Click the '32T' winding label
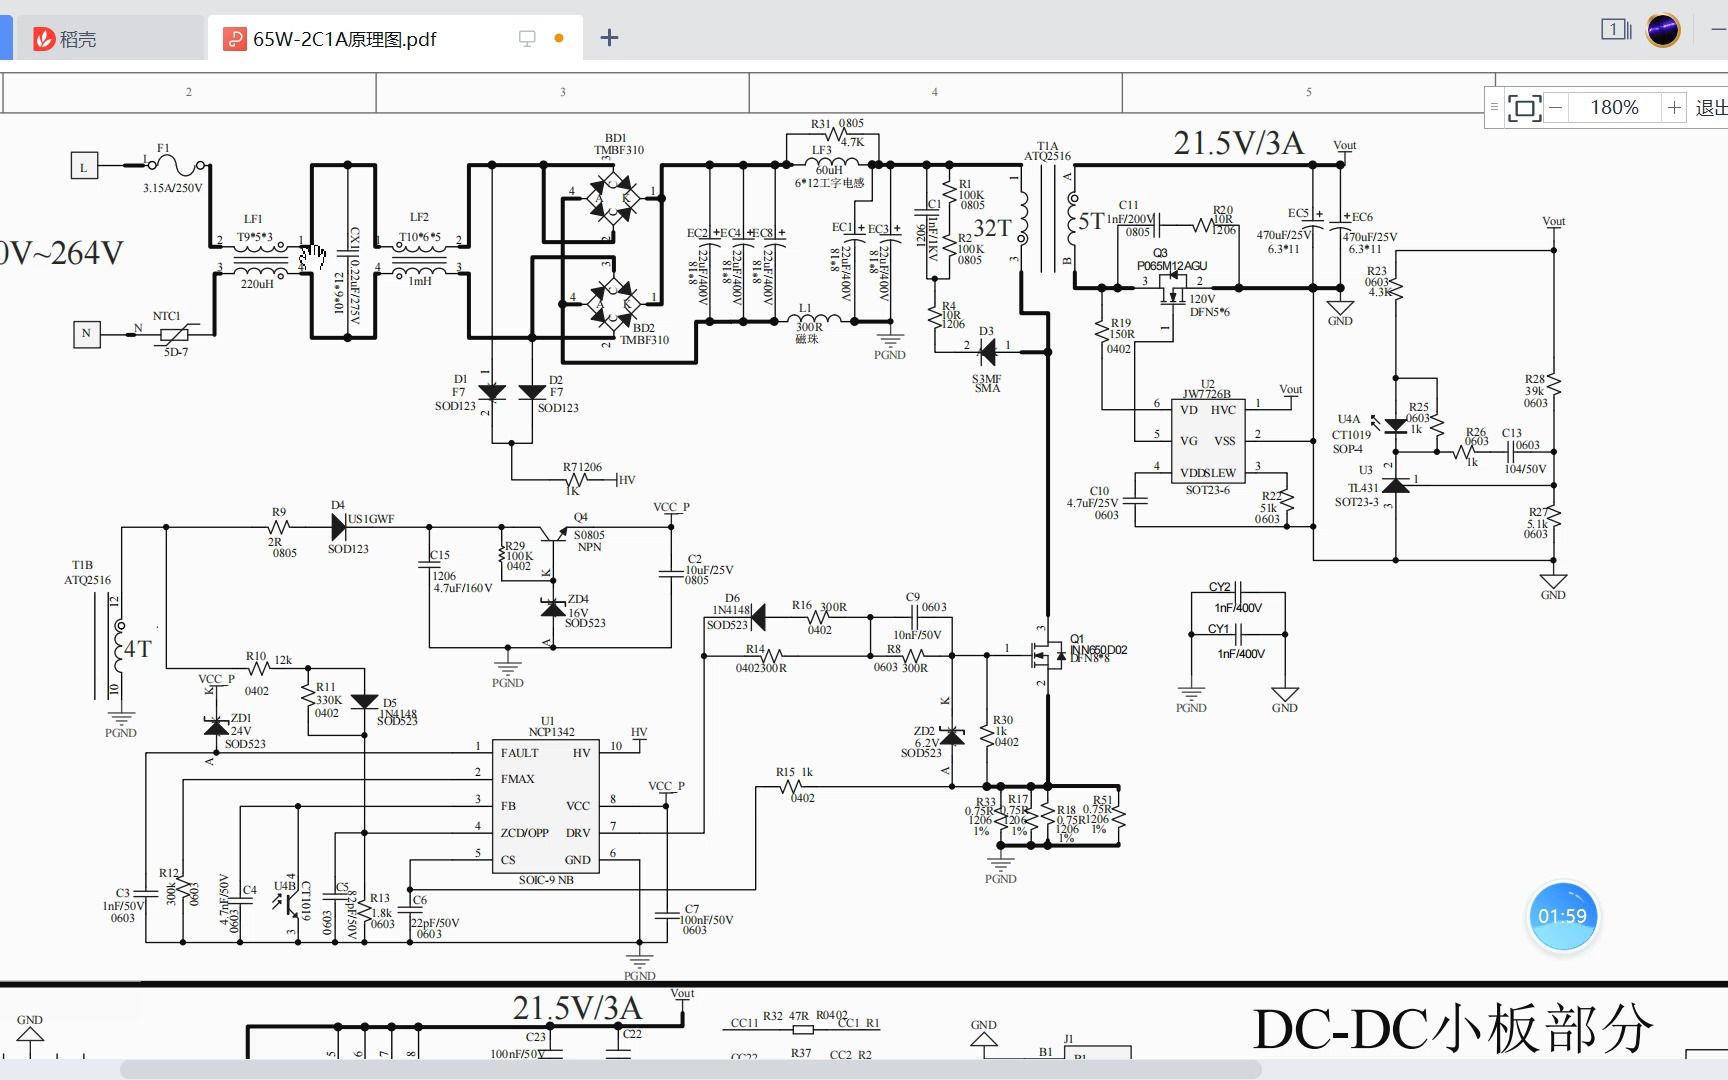This screenshot has height=1080, width=1728. [993, 228]
